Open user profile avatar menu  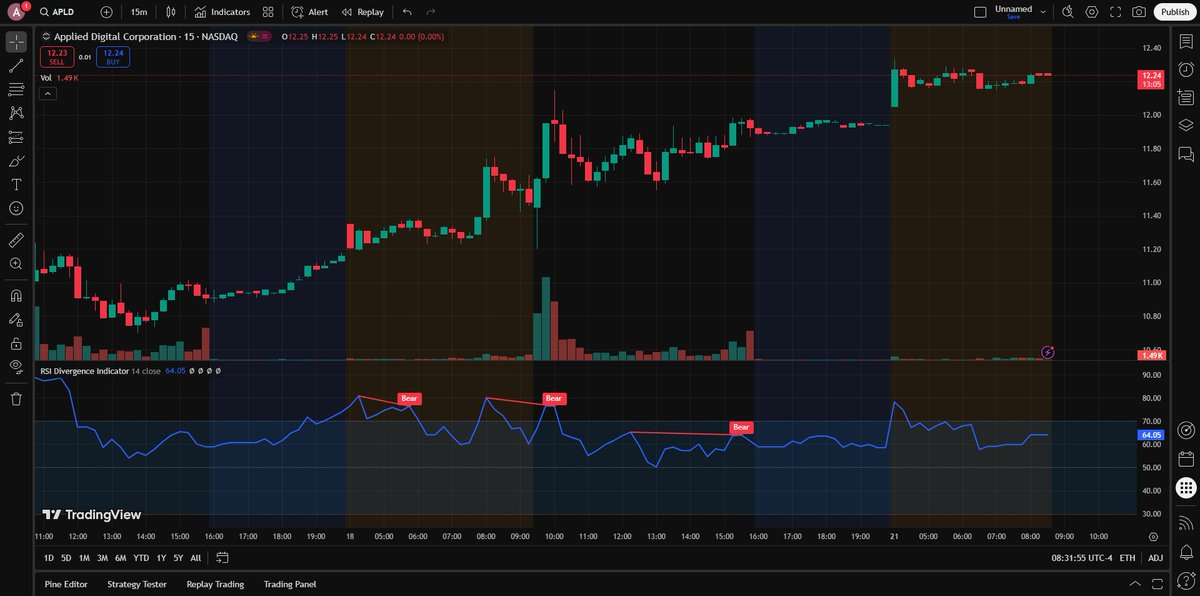coord(16,12)
